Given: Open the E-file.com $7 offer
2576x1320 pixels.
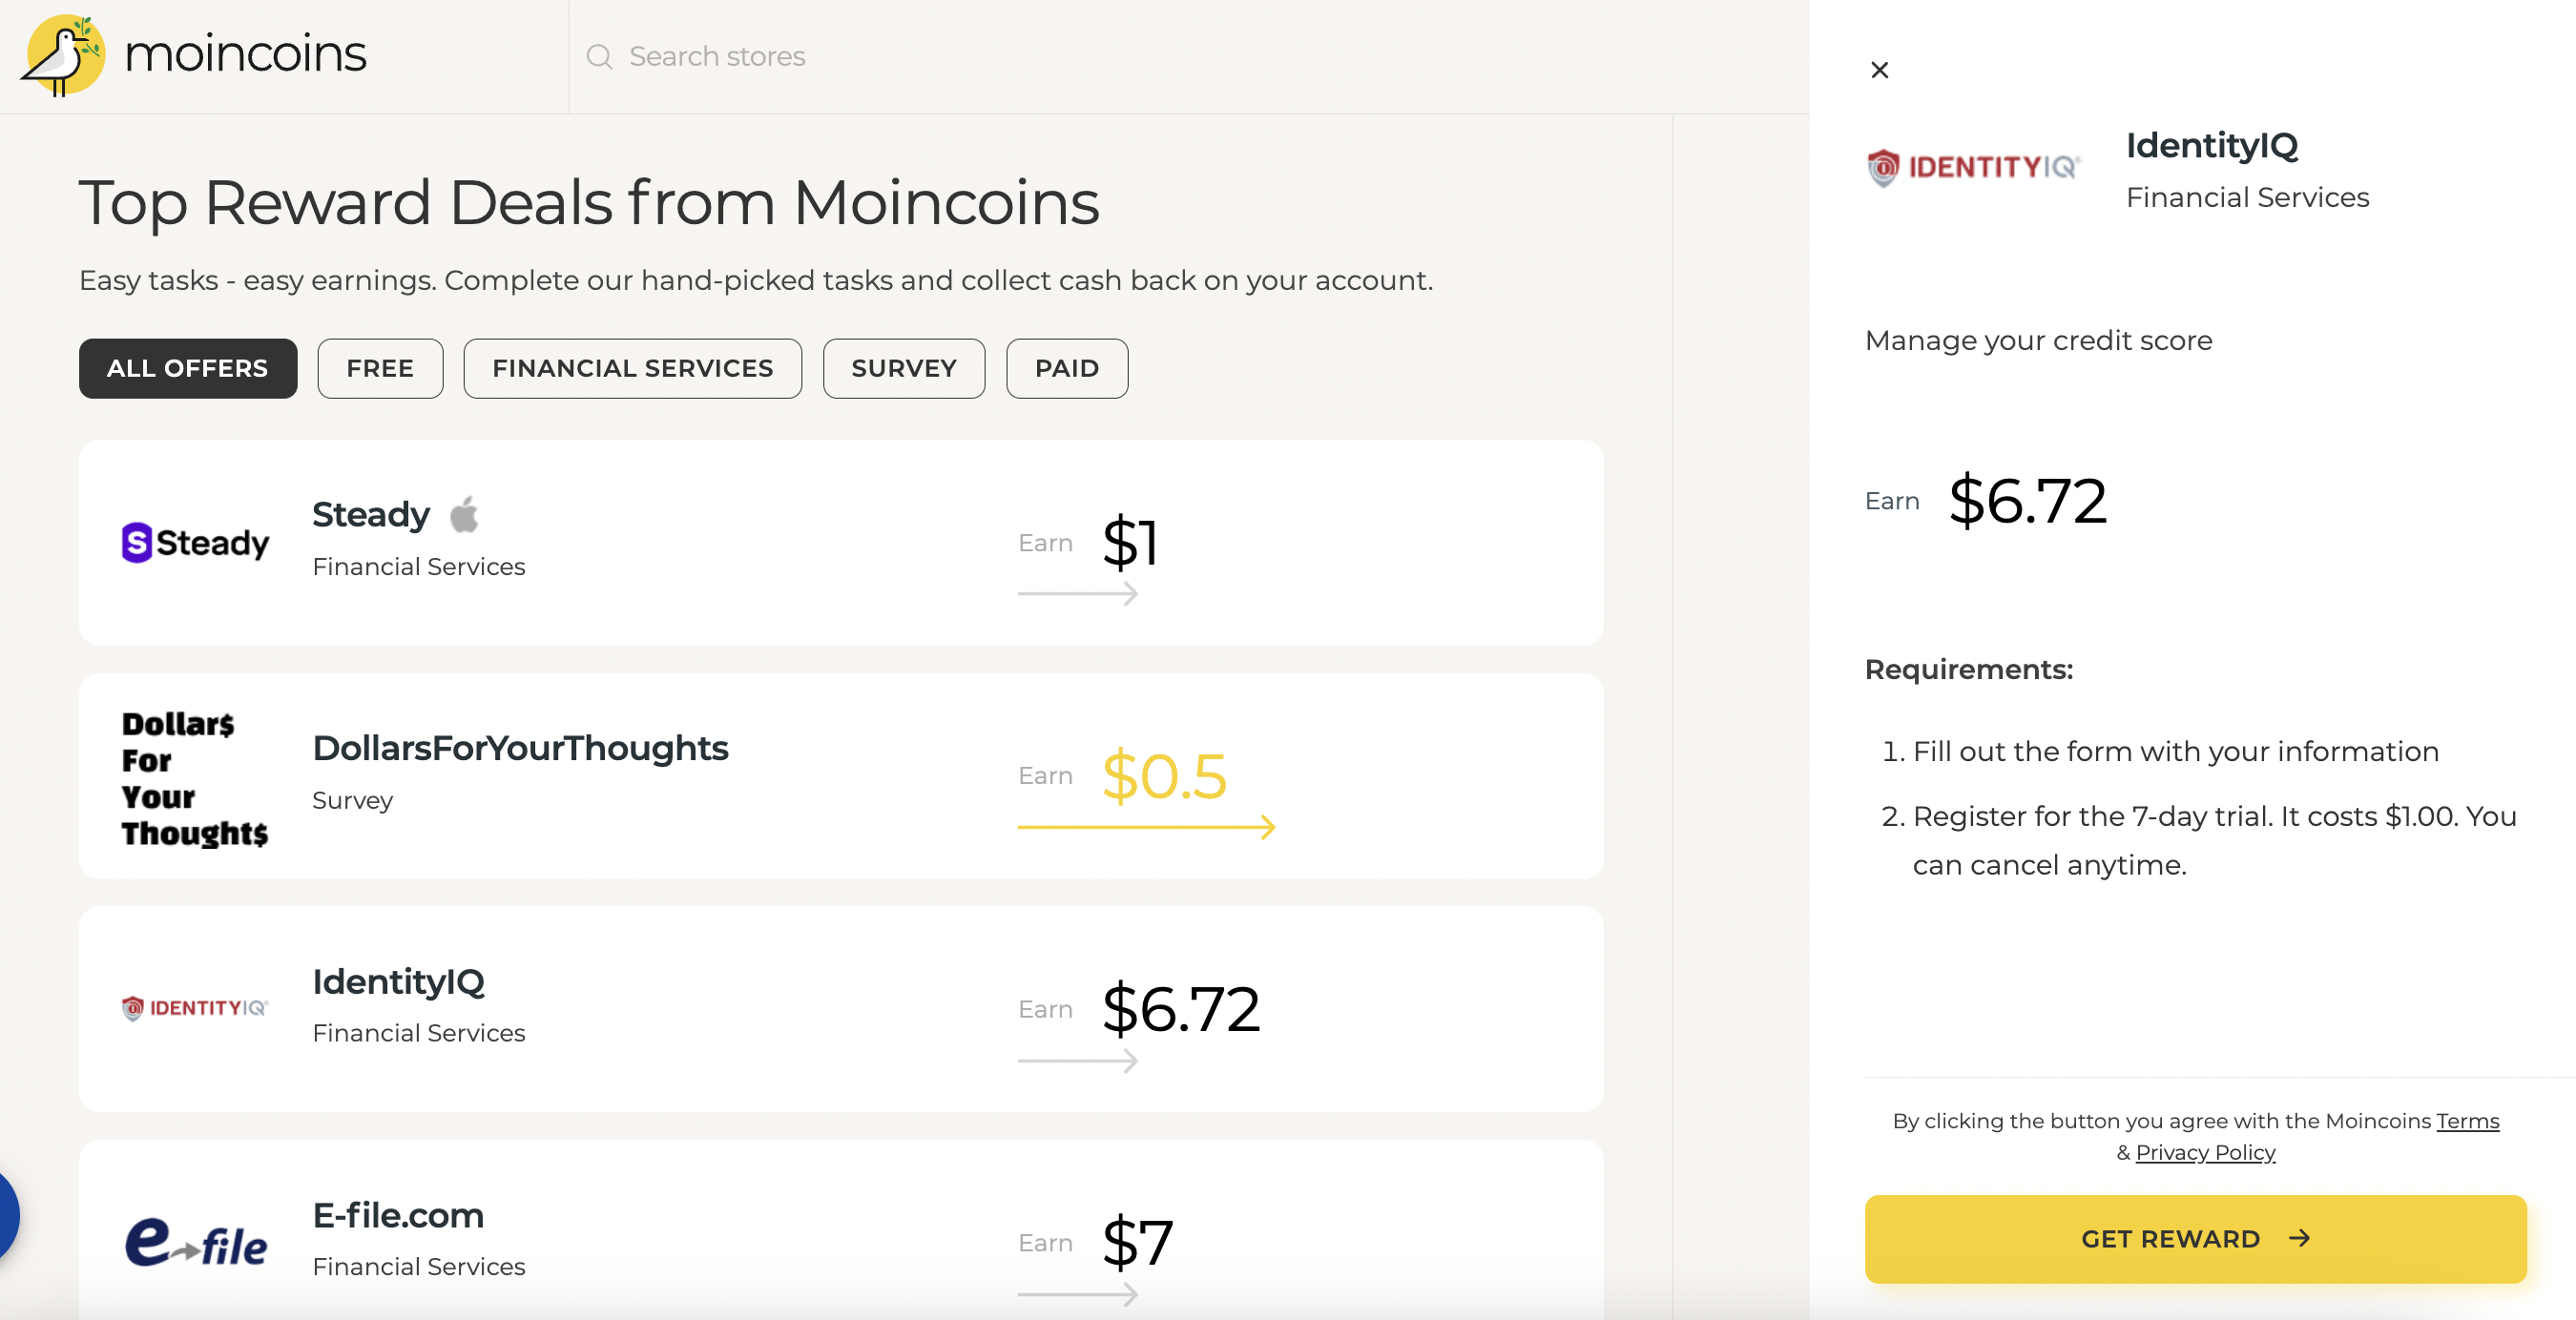Looking at the screenshot, I should [x=841, y=1230].
